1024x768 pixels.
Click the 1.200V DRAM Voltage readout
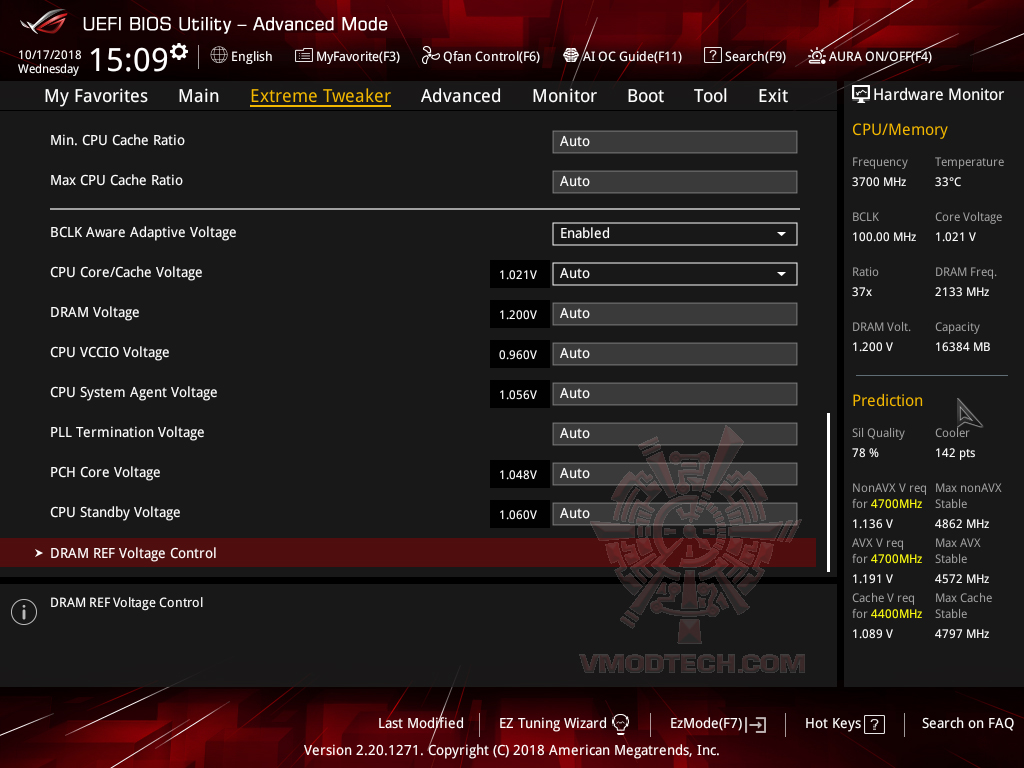[519, 314]
